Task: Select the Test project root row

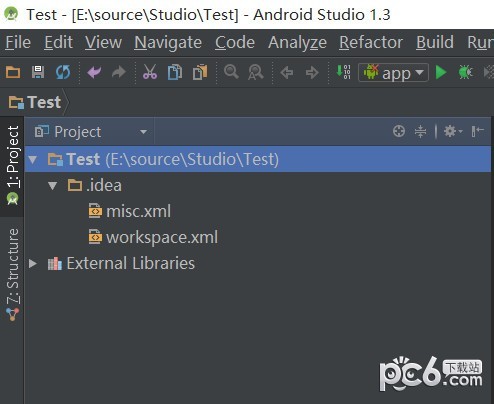Action: [258, 159]
